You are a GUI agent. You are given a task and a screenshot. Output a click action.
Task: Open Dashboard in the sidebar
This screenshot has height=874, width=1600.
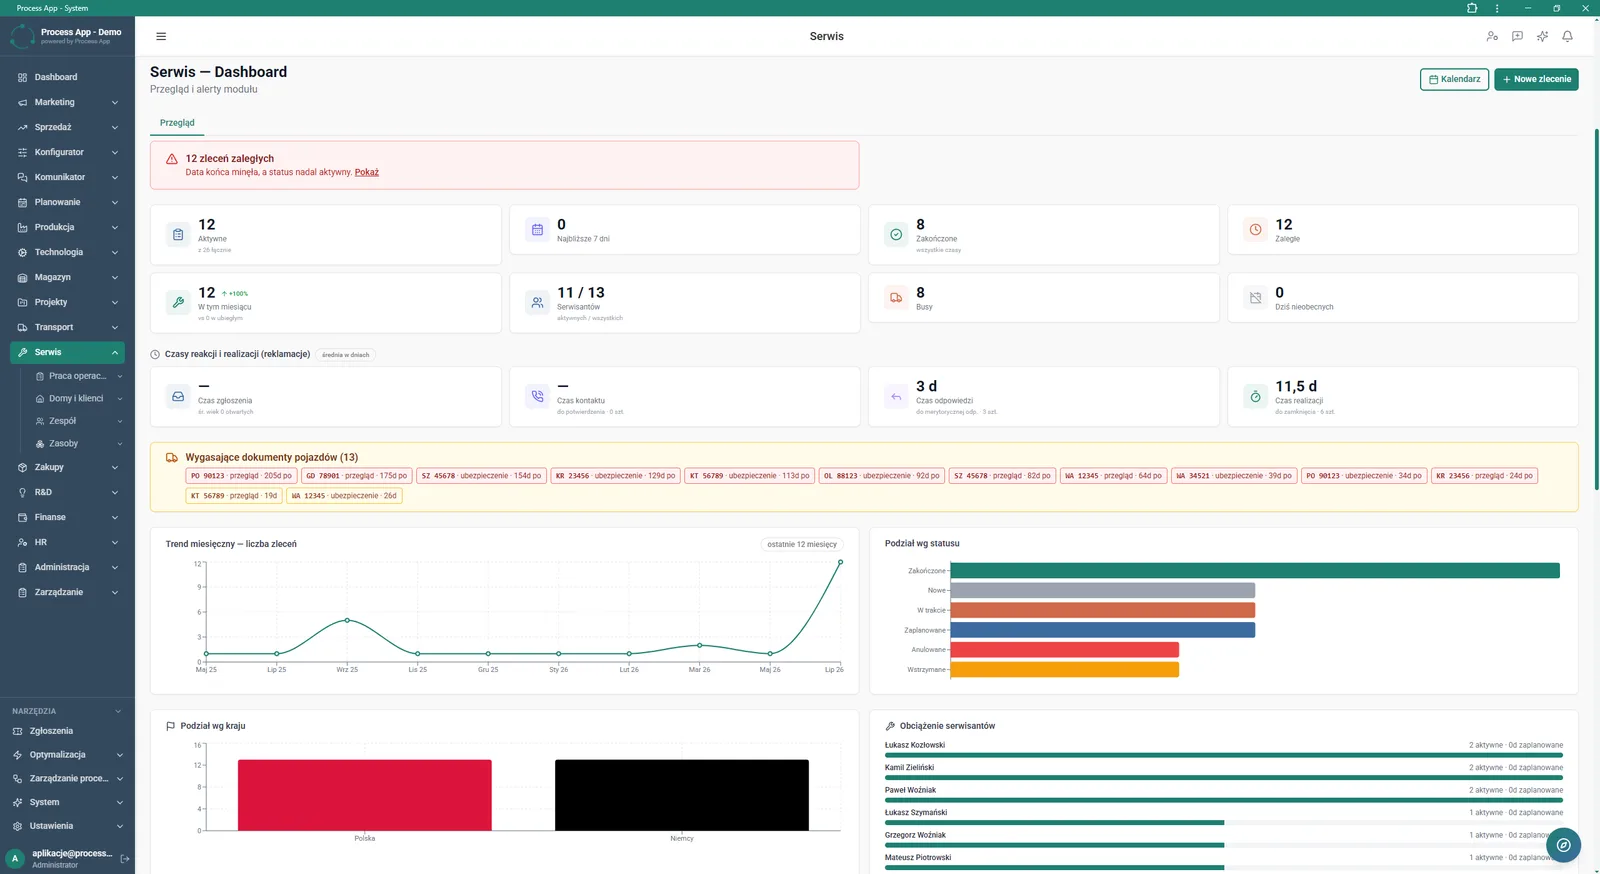[67, 77]
